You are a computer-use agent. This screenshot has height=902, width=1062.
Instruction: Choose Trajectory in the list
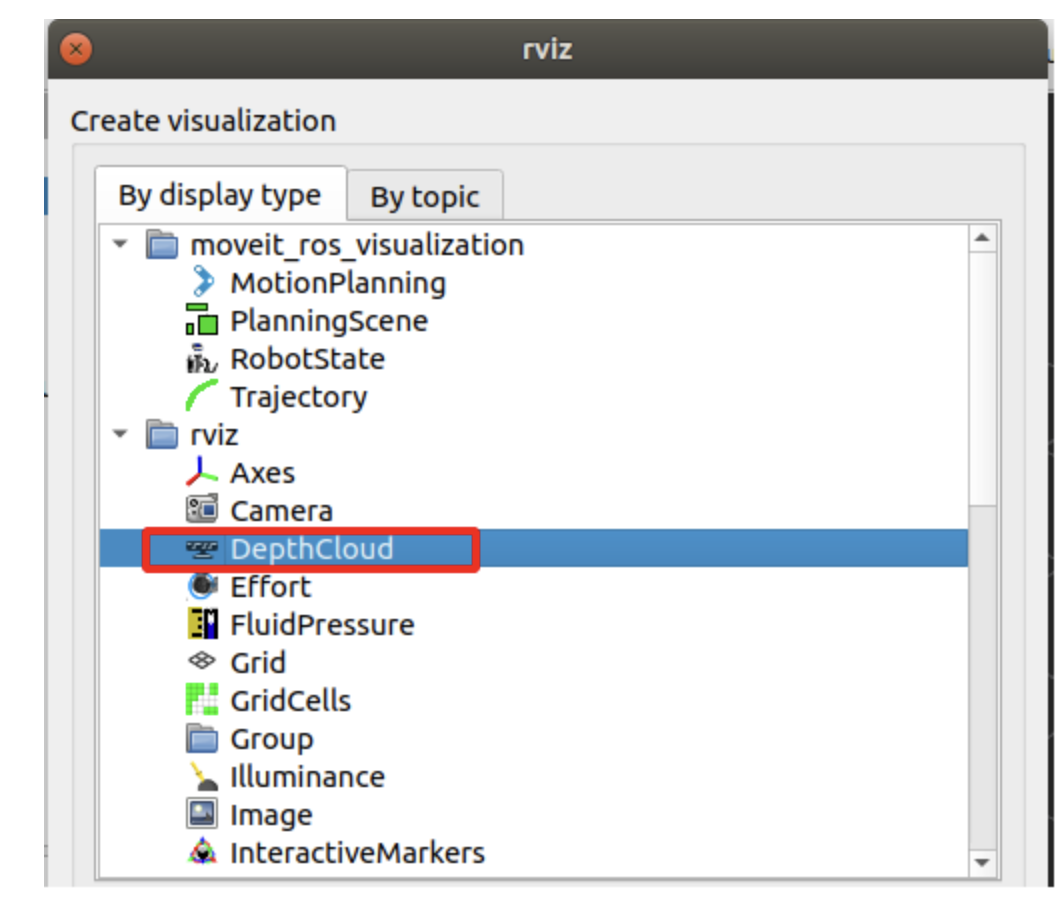299,398
